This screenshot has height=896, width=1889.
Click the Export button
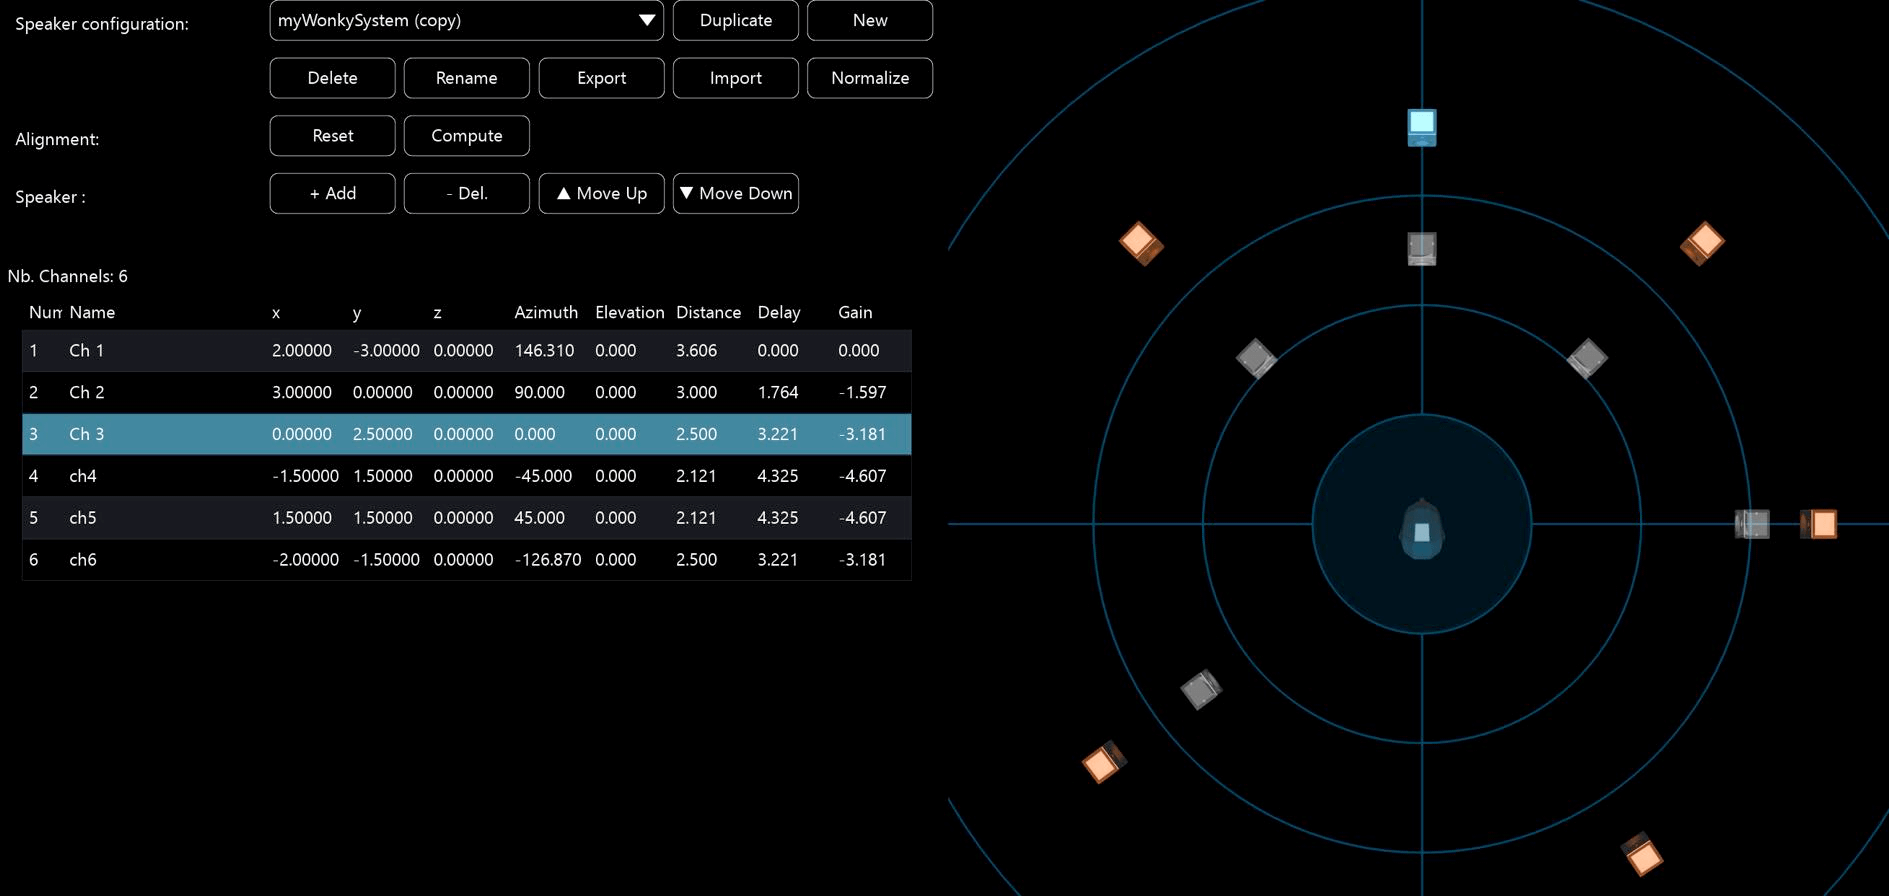pos(601,78)
